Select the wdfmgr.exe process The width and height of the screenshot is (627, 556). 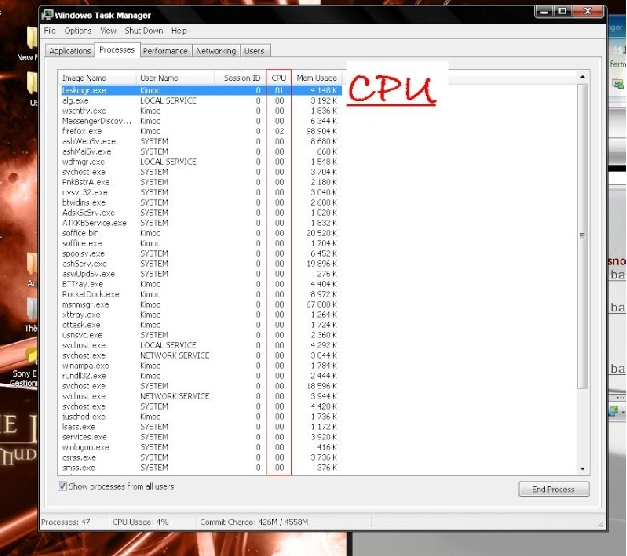(200, 162)
